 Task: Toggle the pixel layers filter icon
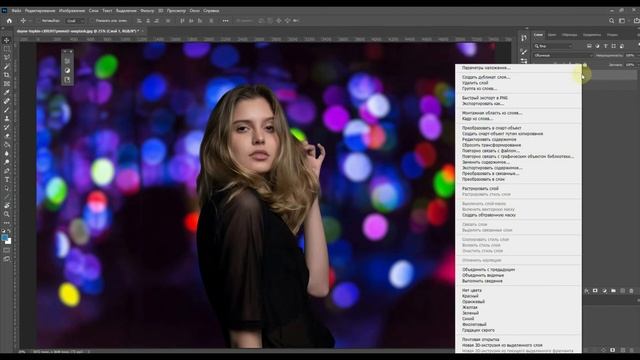pyautogui.click(x=589, y=46)
